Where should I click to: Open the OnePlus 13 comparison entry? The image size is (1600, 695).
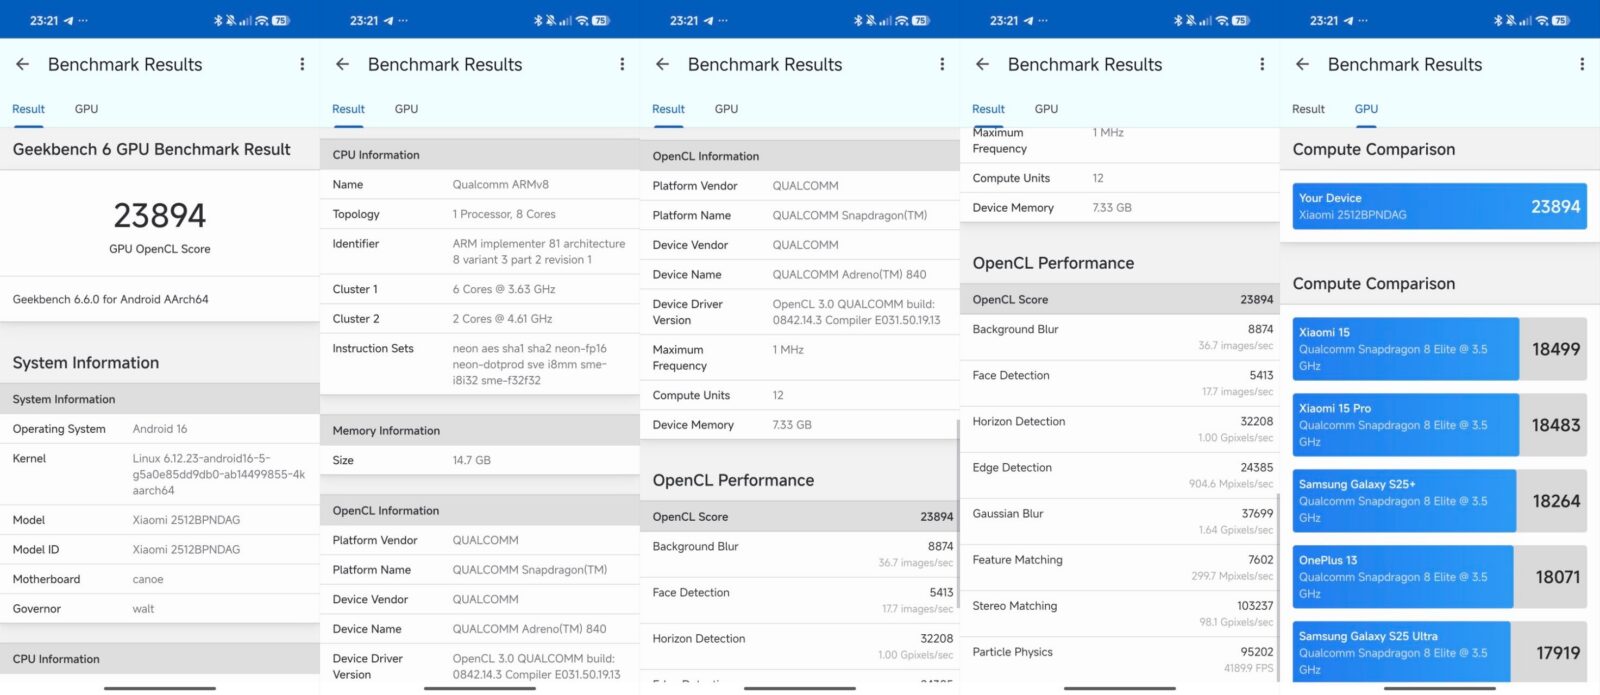point(1439,577)
